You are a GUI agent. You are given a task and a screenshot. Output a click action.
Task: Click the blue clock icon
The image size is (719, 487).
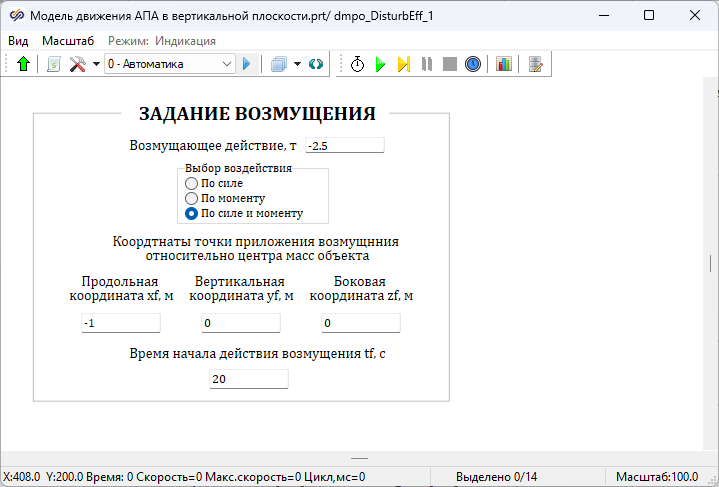coord(473,64)
